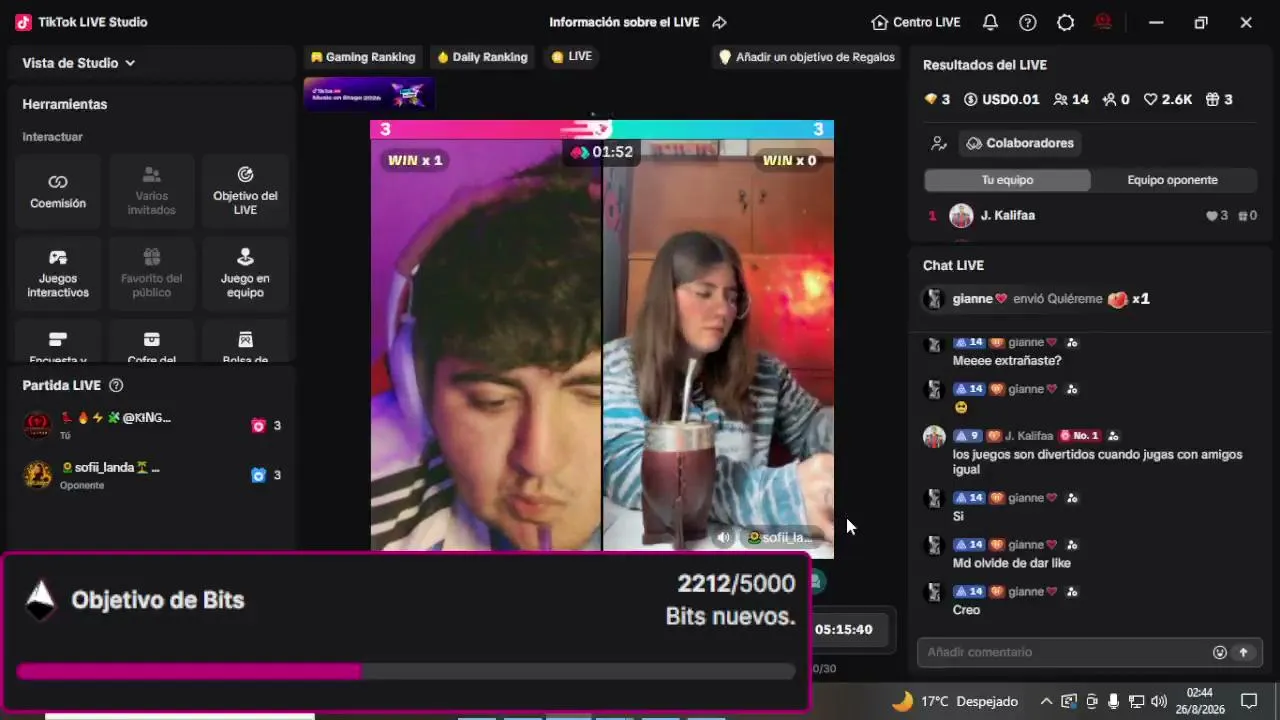Click the 2212/5000 Bits counter
1280x720 pixels.
pyautogui.click(x=736, y=584)
